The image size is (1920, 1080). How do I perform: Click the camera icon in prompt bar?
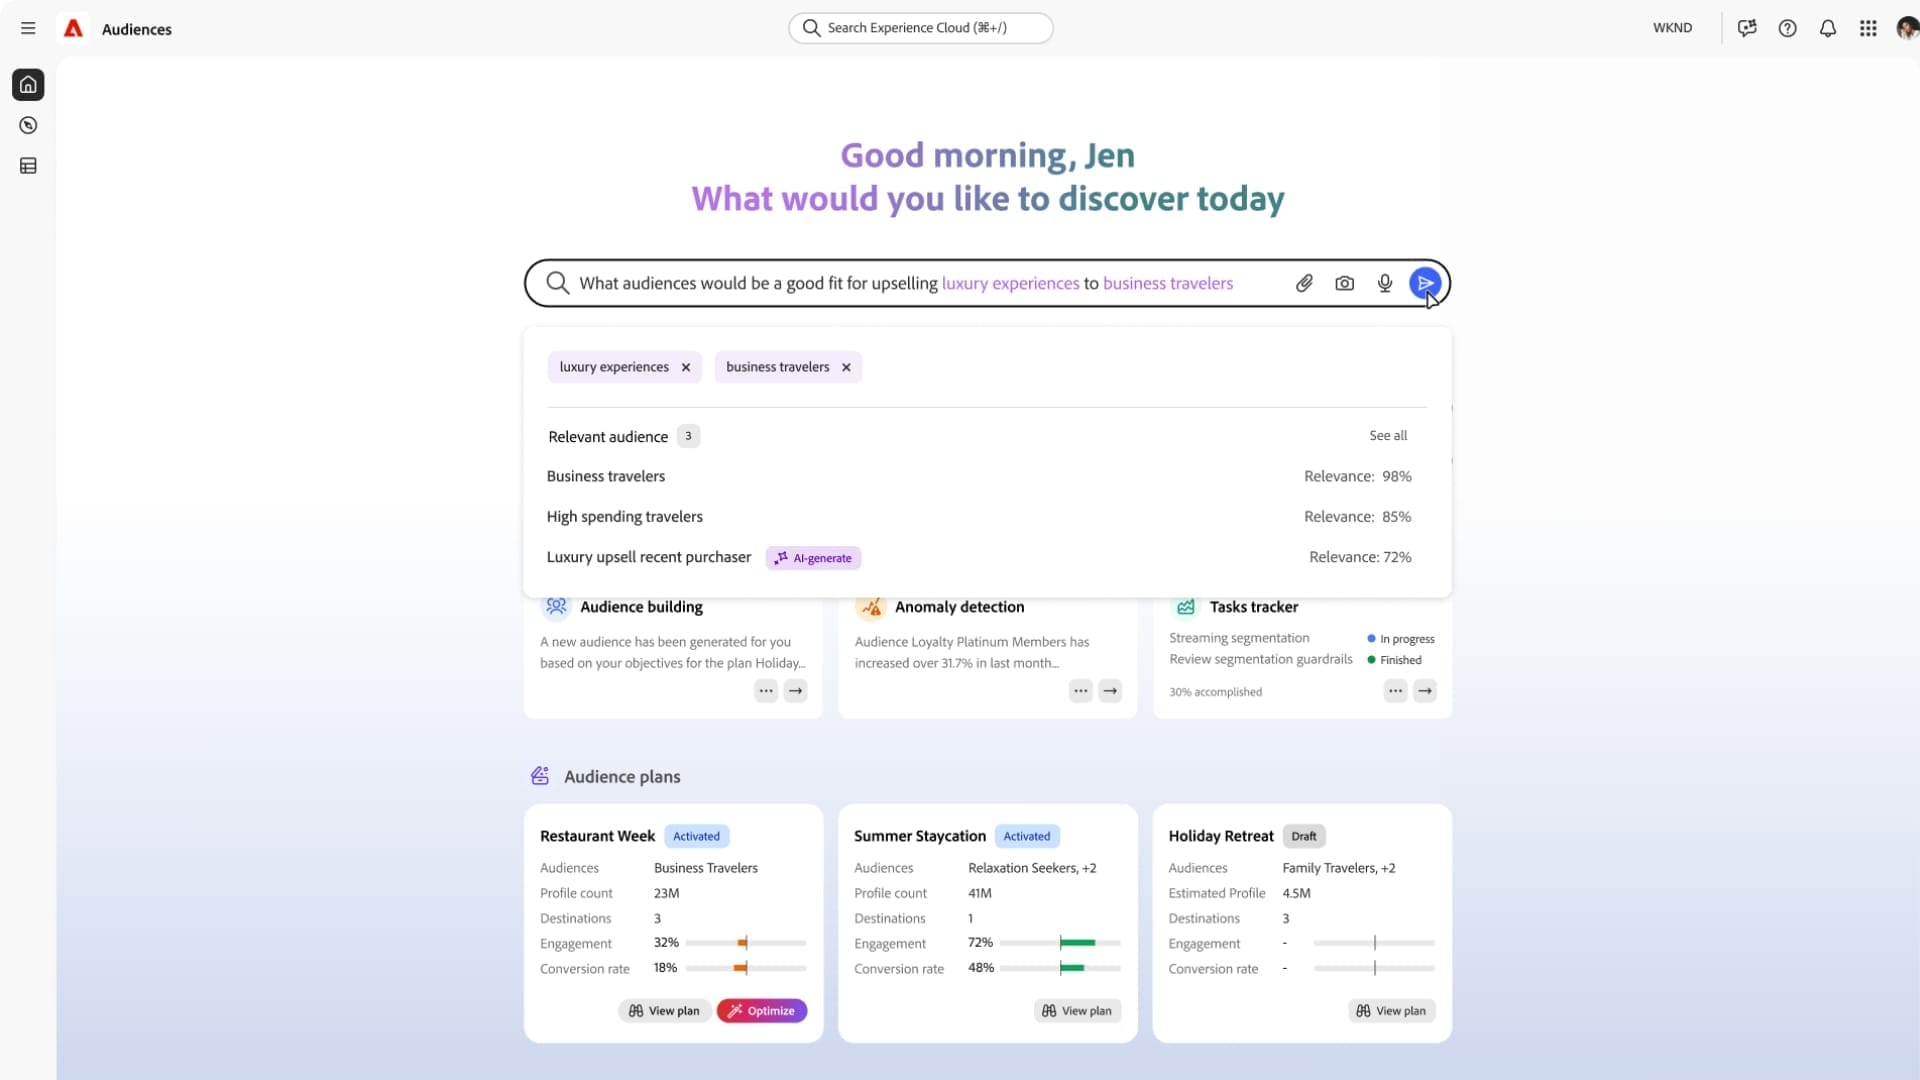point(1344,283)
